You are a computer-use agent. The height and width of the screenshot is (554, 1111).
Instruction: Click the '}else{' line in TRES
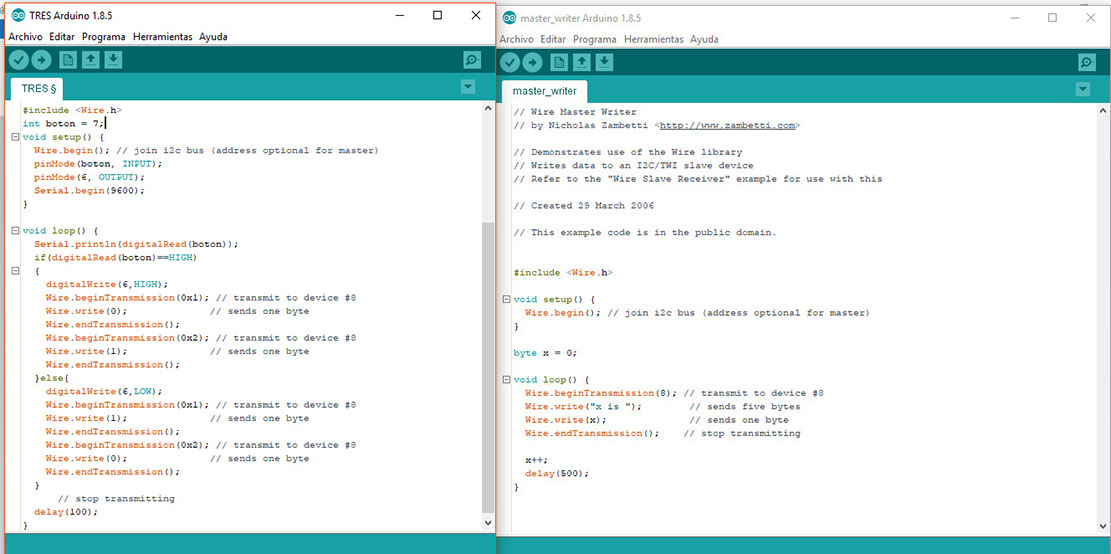pos(51,378)
